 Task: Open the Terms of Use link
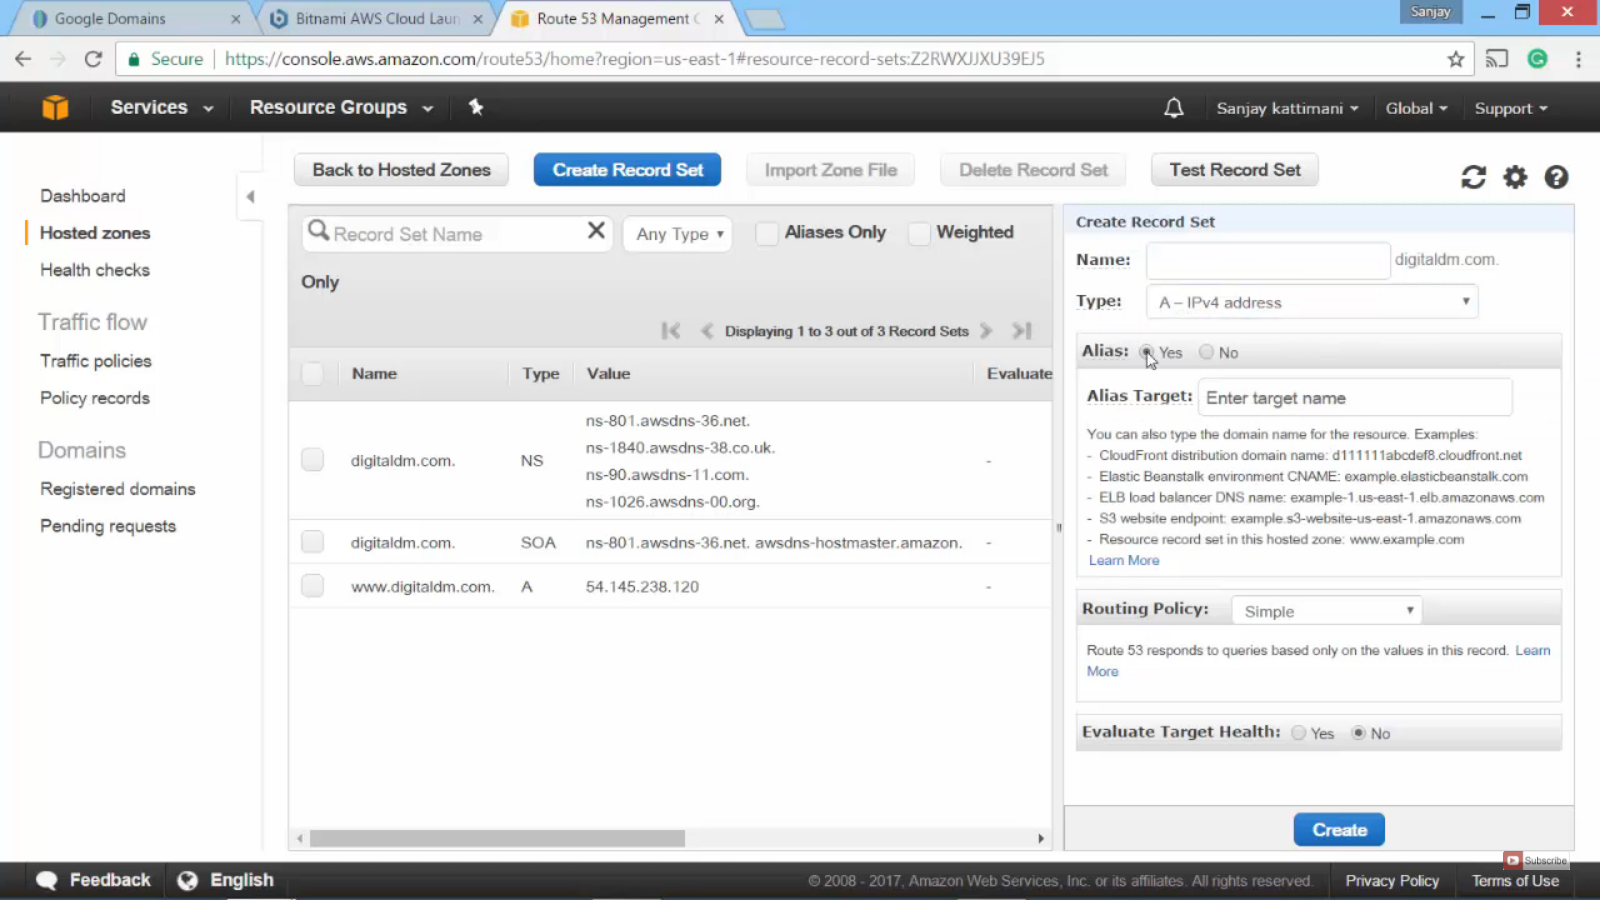1515,881
